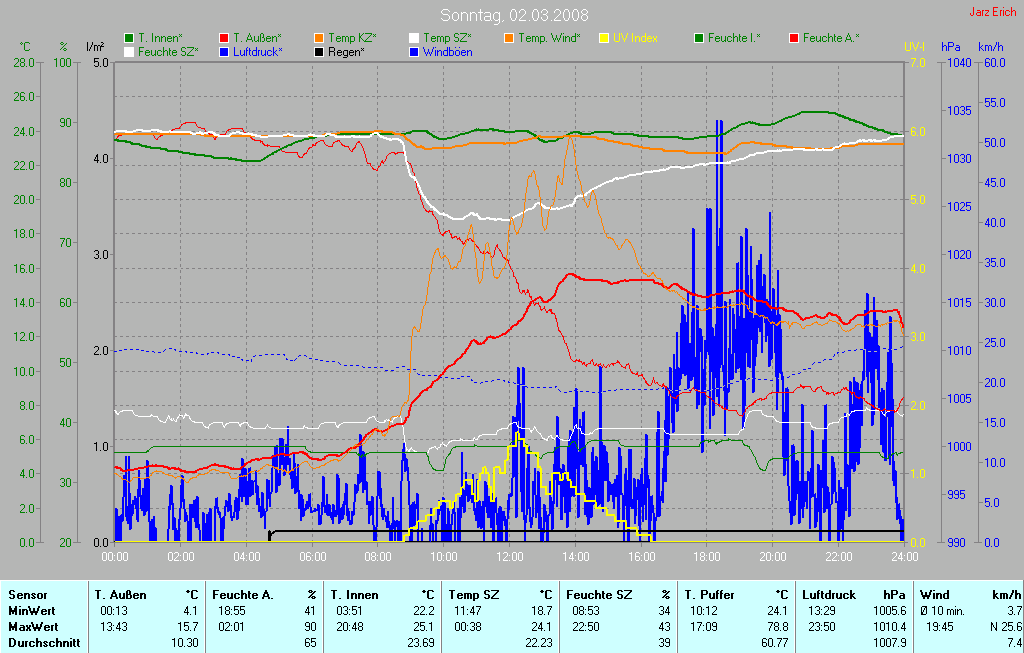The image size is (1024, 653).
Task: Click the MaxWert row label
Action: [x=34, y=626]
